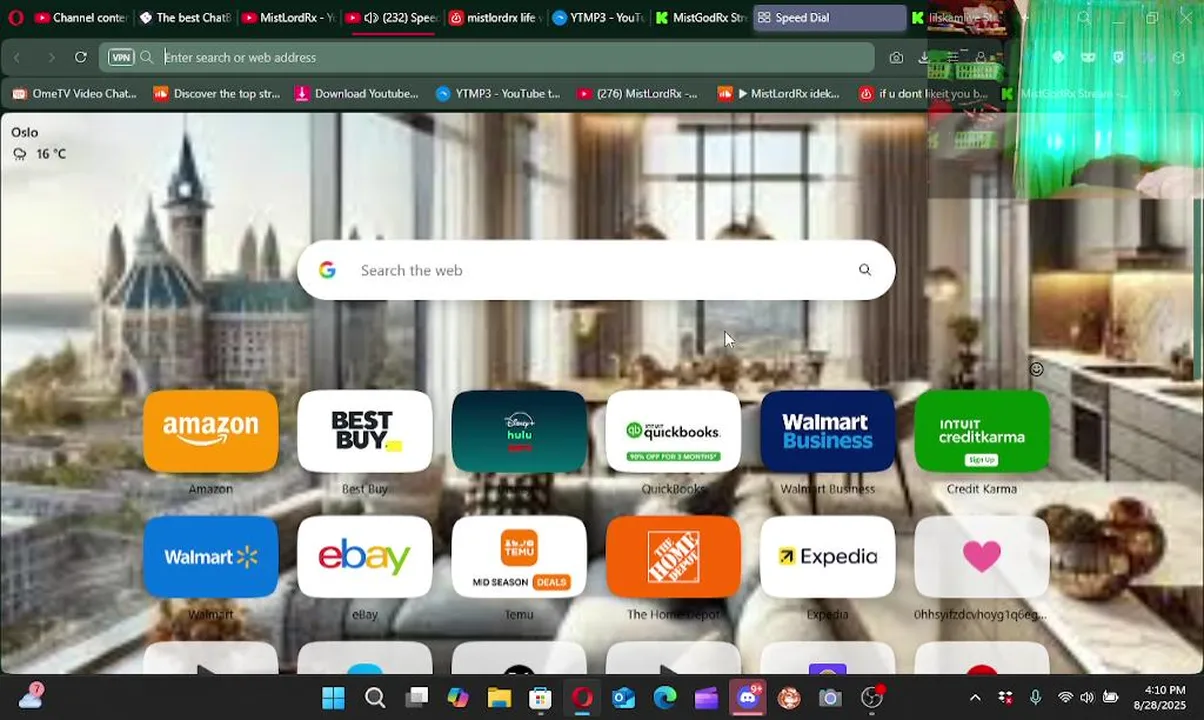
Task: Open the Amazon speed dial tile
Action: [211, 431]
